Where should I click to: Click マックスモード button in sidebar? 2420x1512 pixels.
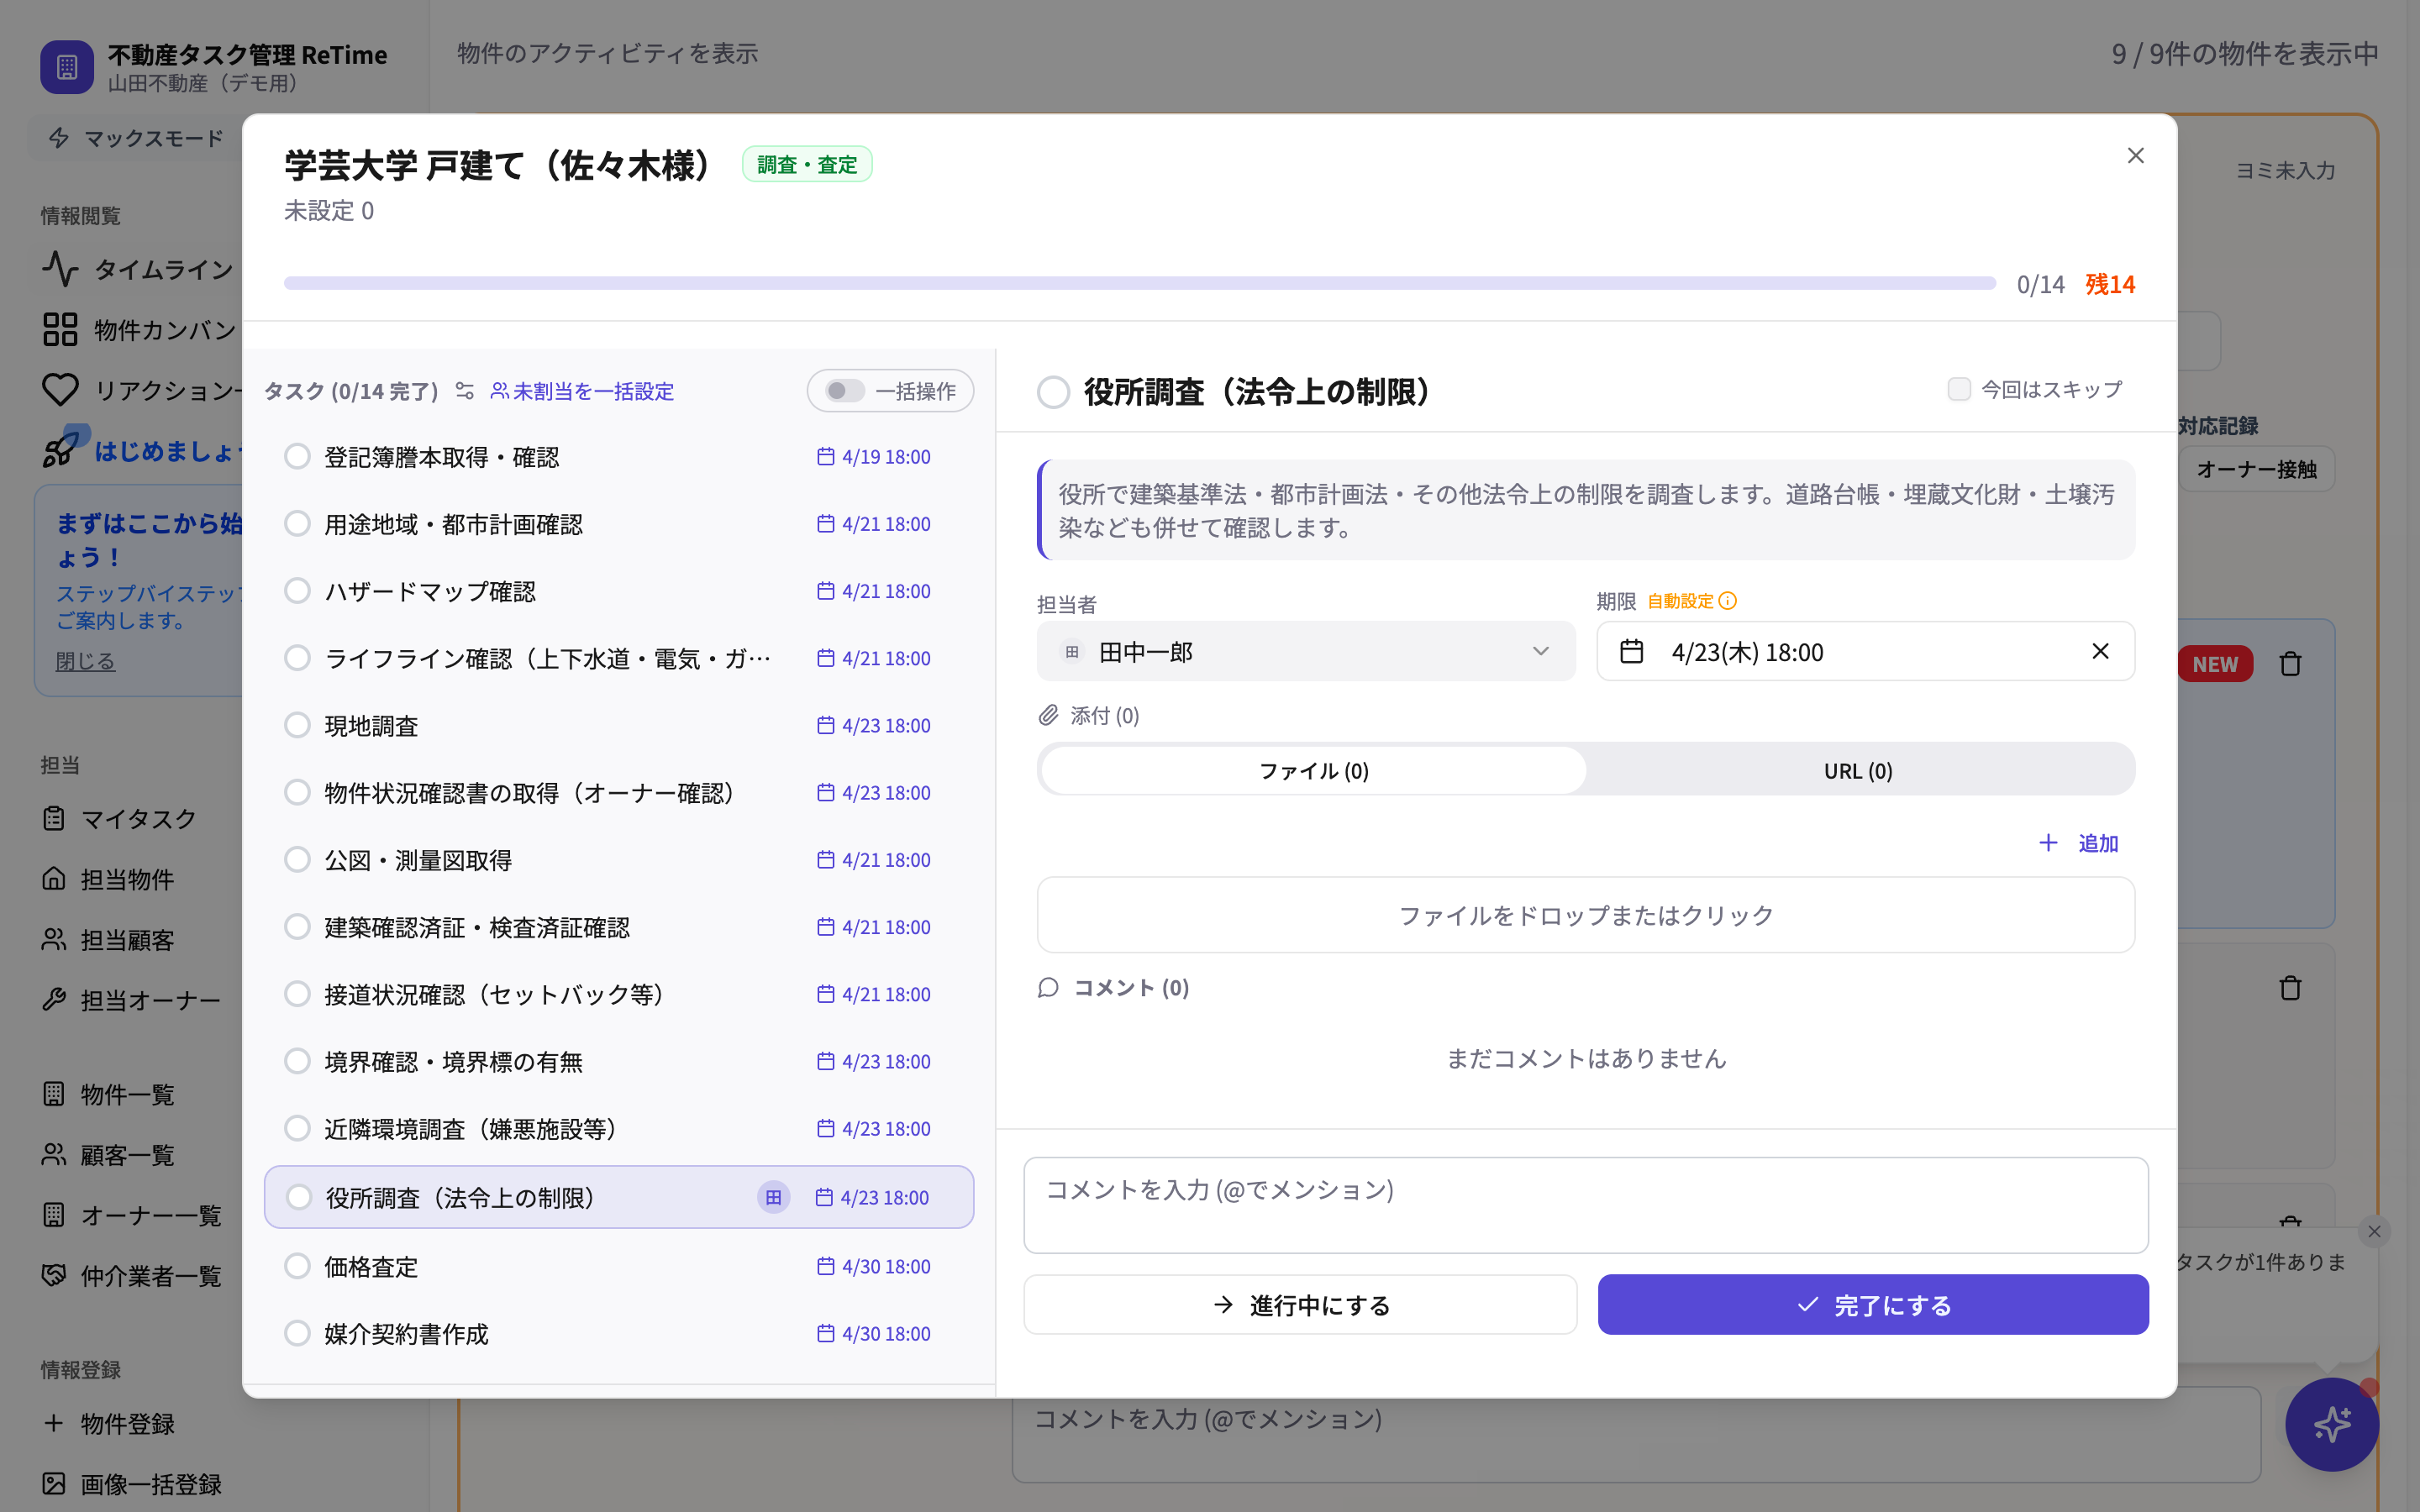coord(136,138)
